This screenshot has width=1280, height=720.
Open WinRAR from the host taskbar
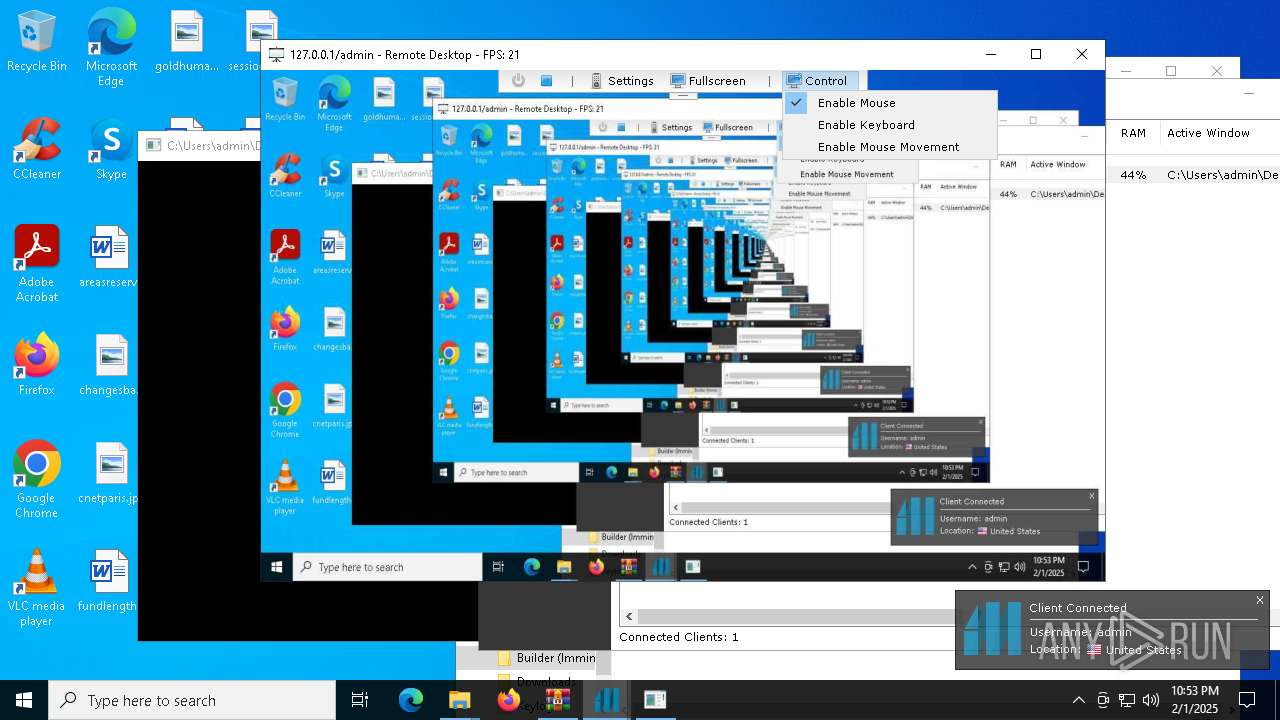pyautogui.click(x=557, y=700)
